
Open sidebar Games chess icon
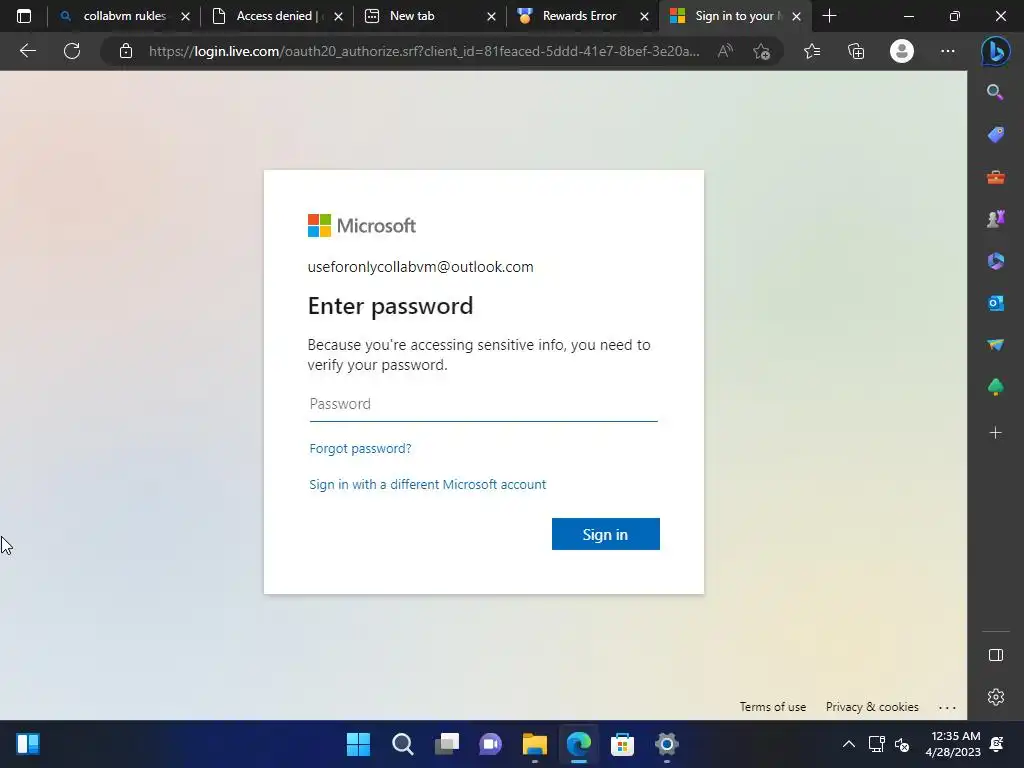tap(995, 219)
